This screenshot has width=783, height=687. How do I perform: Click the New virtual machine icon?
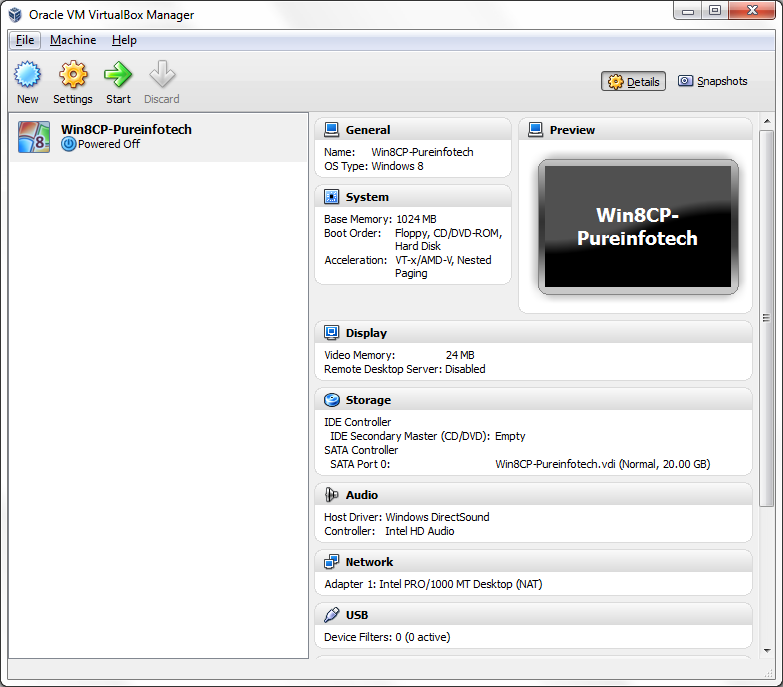click(27, 74)
